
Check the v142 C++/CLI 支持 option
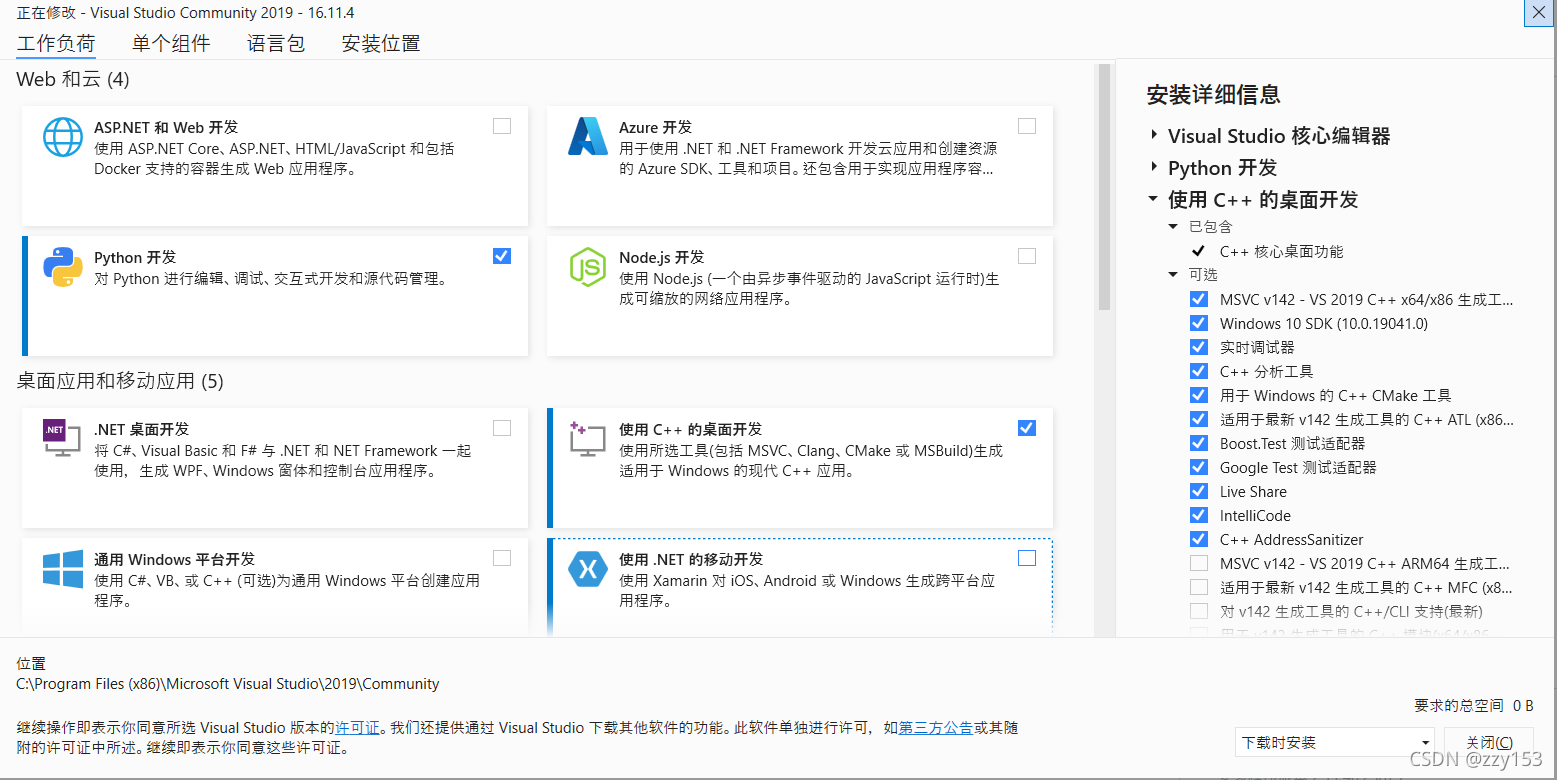(x=1199, y=611)
